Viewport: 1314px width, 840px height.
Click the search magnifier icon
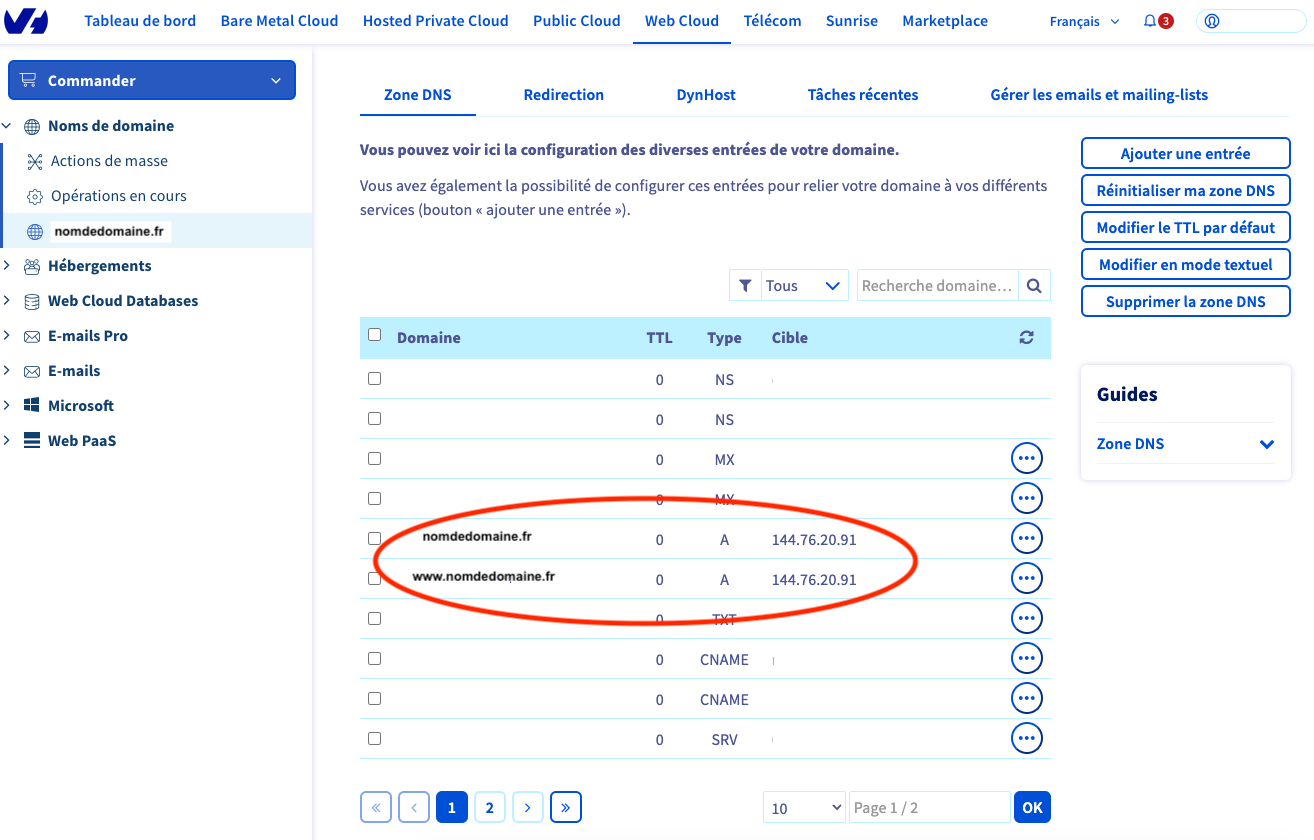point(1034,286)
